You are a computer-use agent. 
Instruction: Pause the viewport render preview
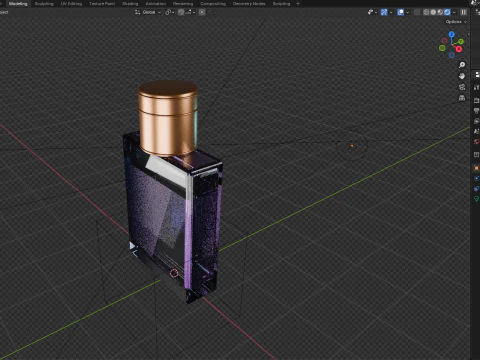click(x=464, y=12)
